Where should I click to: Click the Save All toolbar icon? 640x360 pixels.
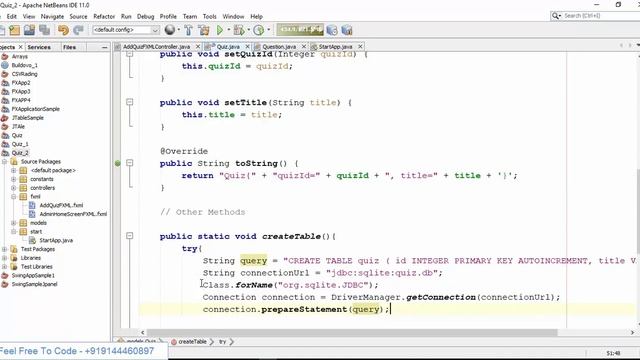[x=44, y=30]
